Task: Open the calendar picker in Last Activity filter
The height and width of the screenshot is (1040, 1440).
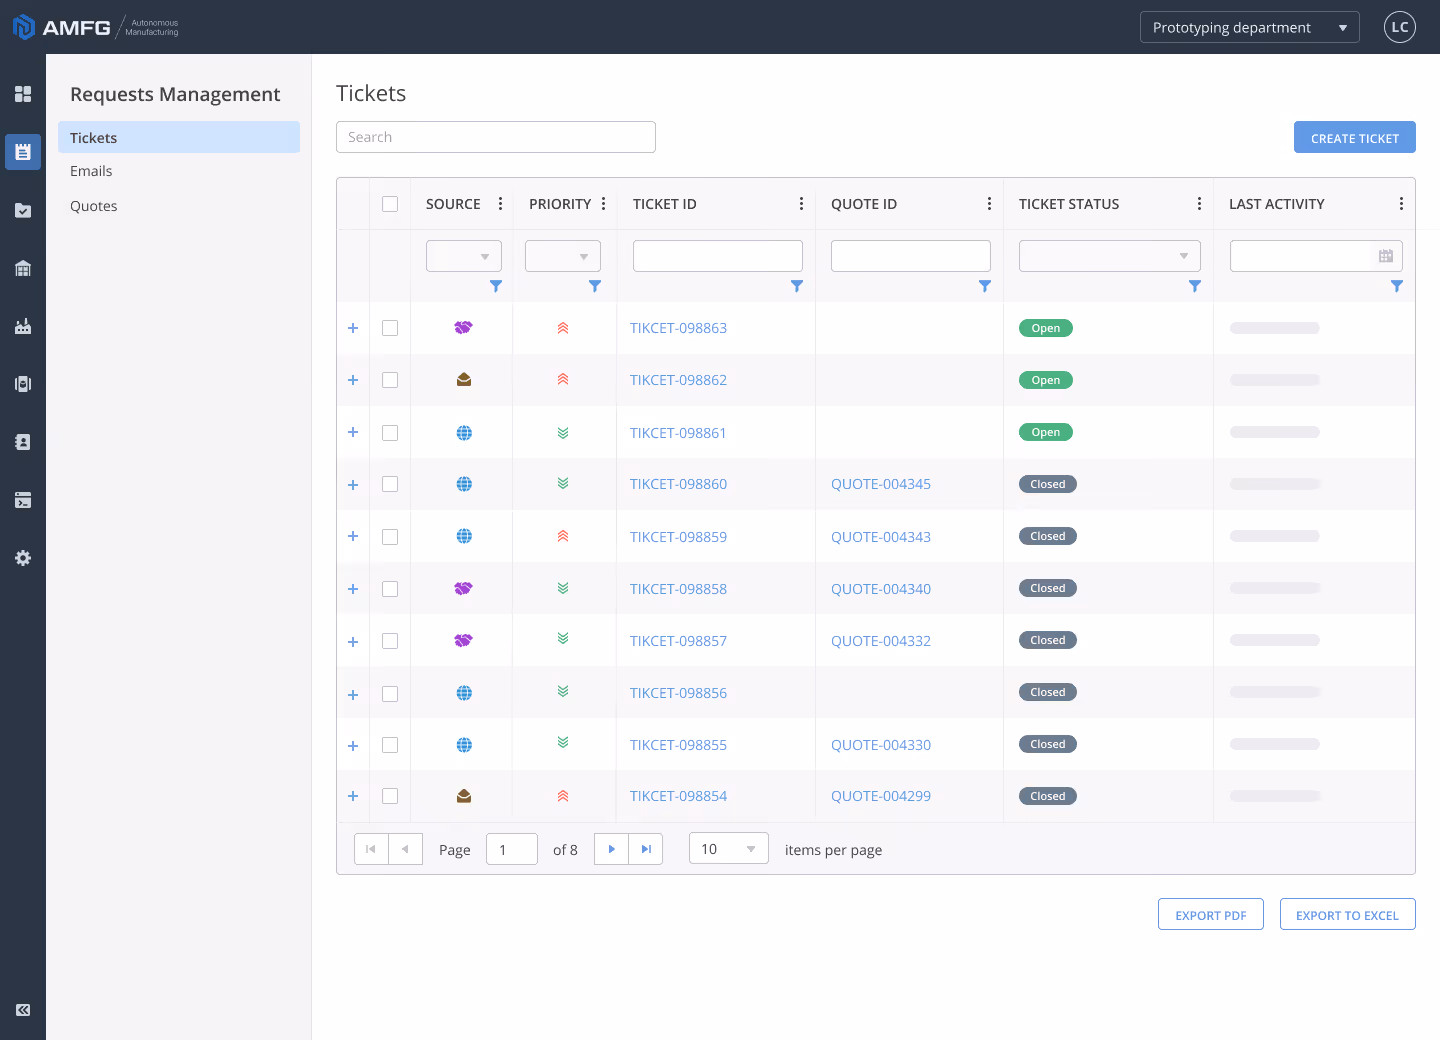Action: pyautogui.click(x=1385, y=256)
